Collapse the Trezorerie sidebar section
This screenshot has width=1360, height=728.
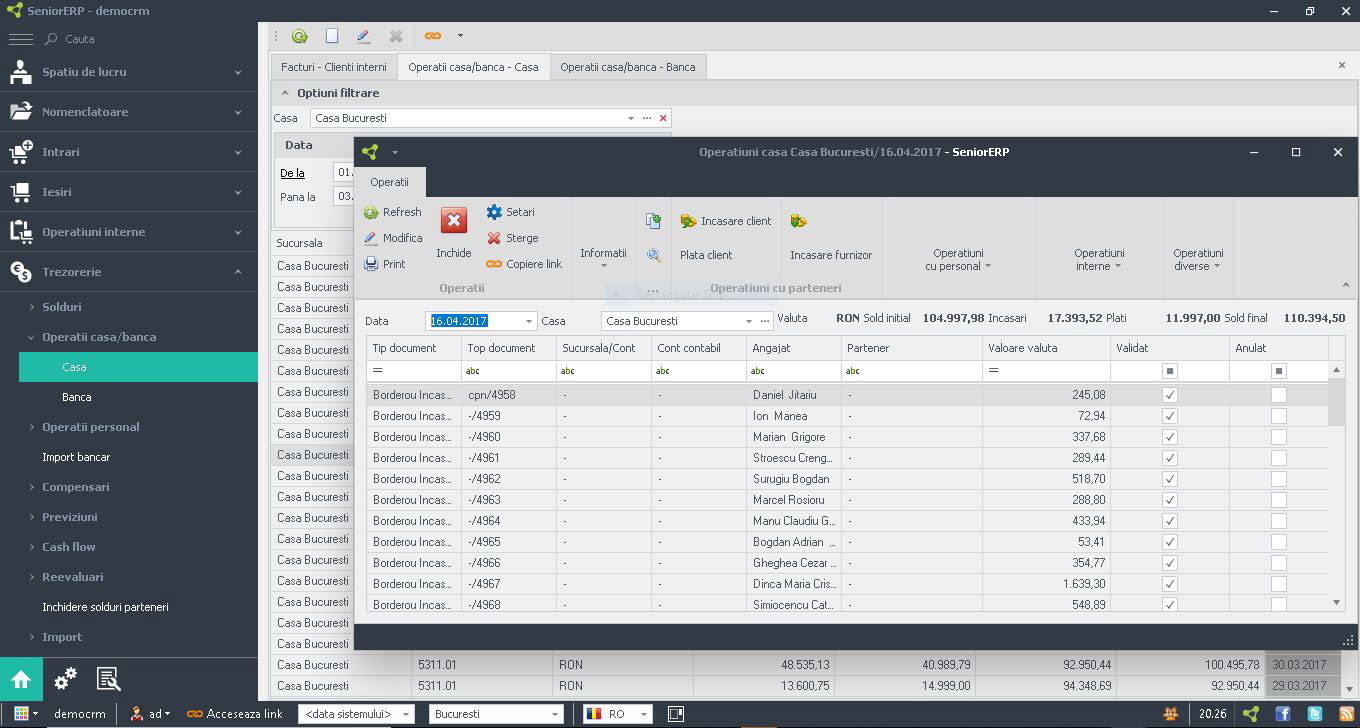(238, 272)
